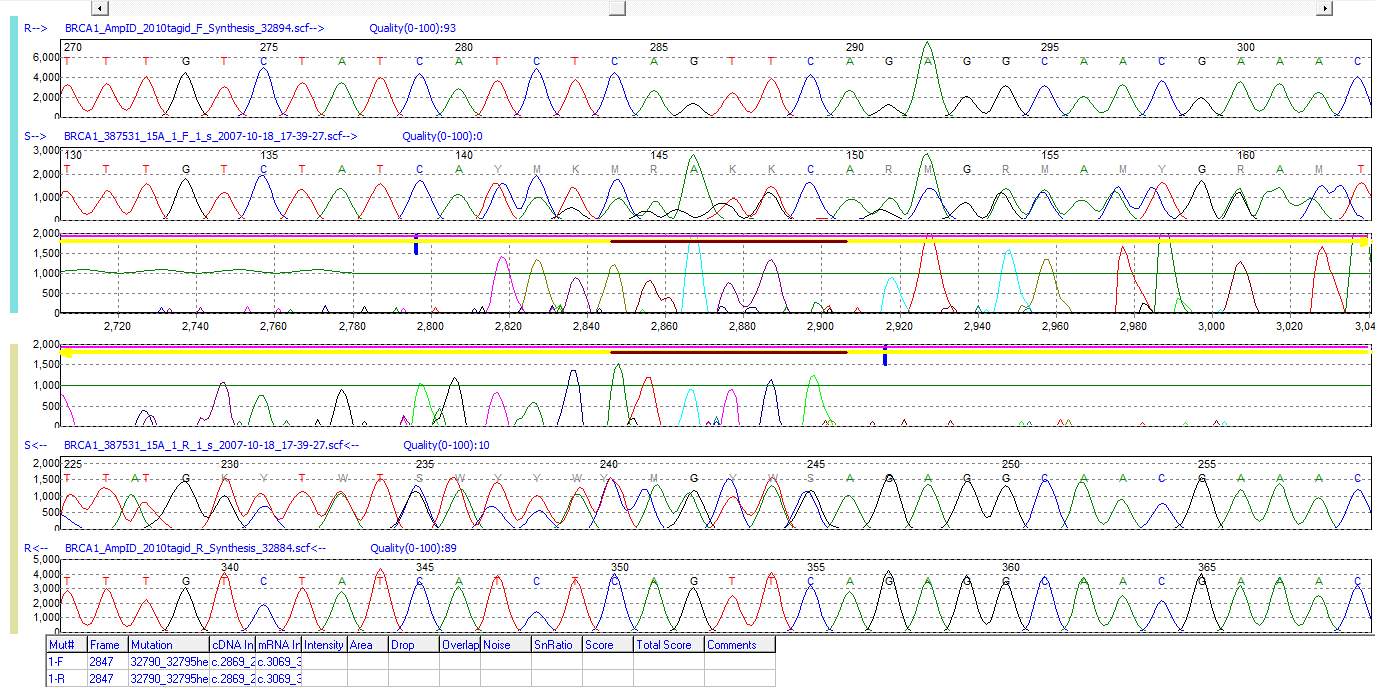
Task: Click the Comments column header
Action: pos(739,645)
